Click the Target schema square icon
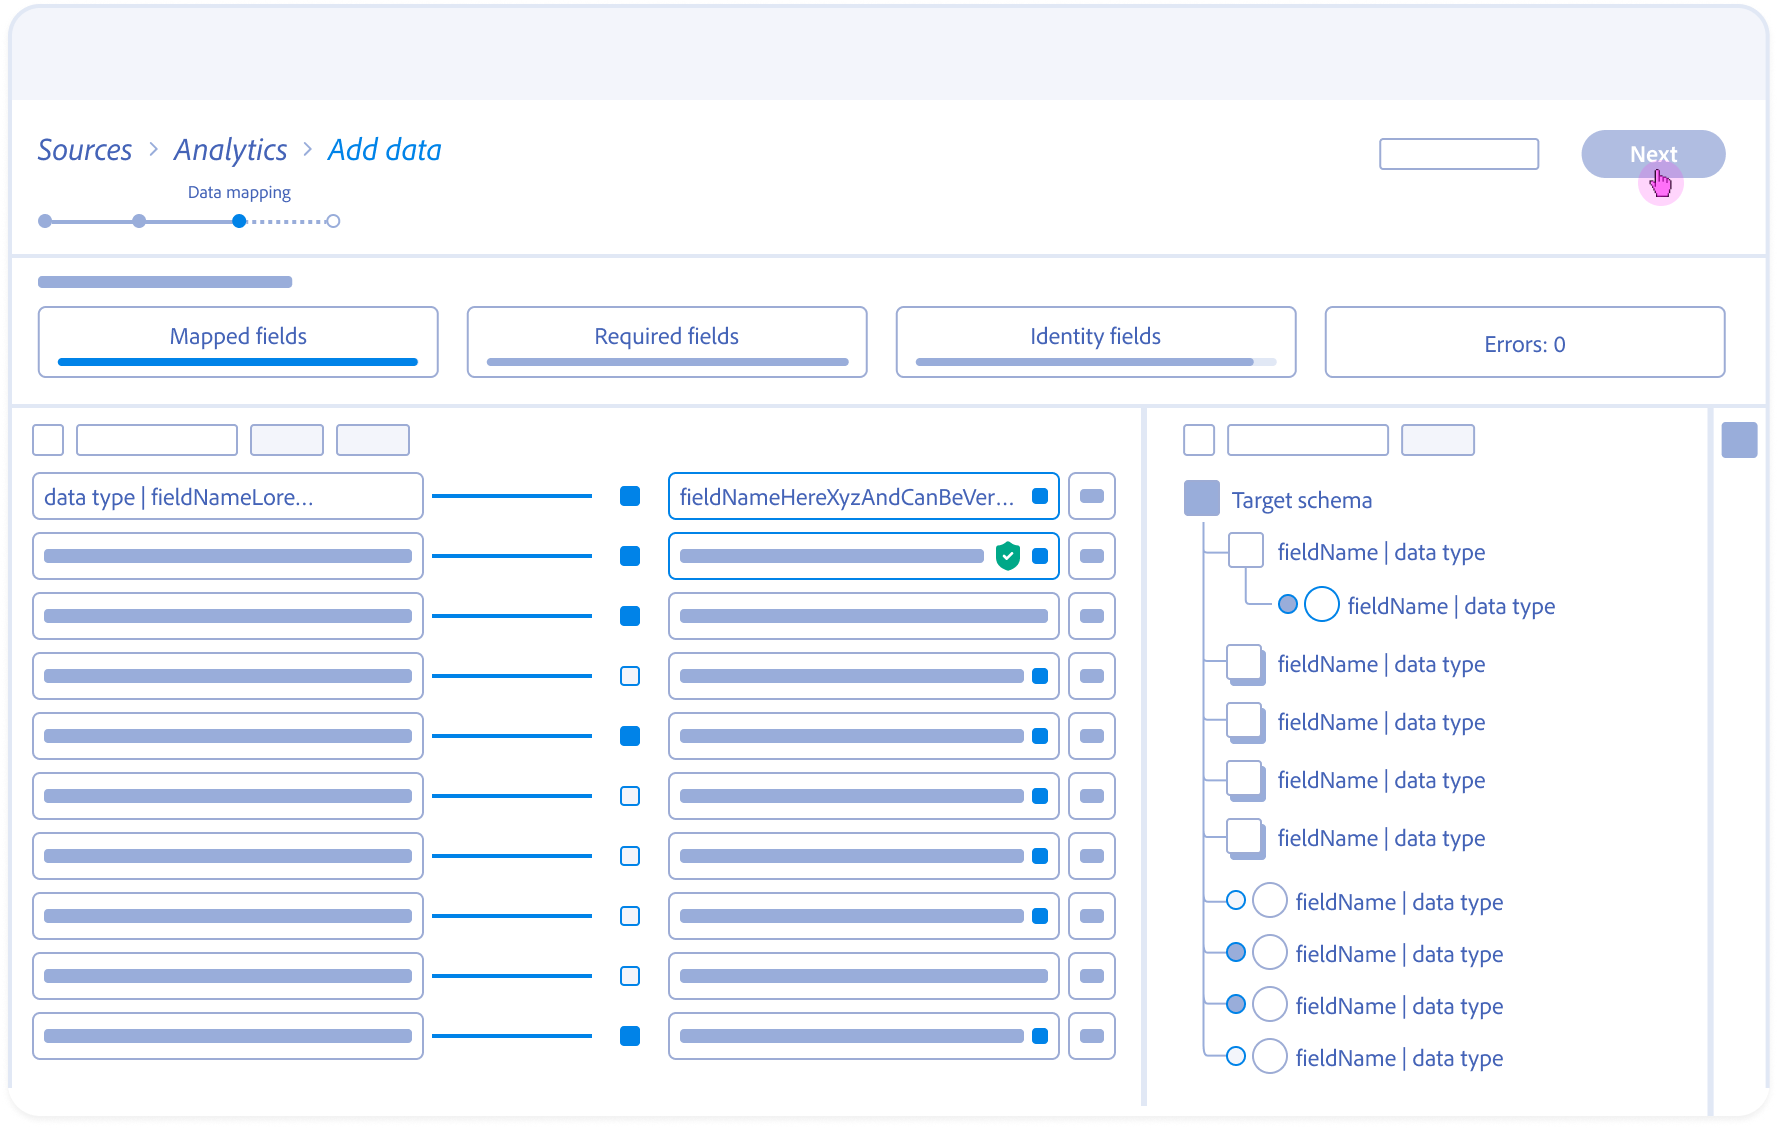The image size is (1778, 1128). 1201,498
